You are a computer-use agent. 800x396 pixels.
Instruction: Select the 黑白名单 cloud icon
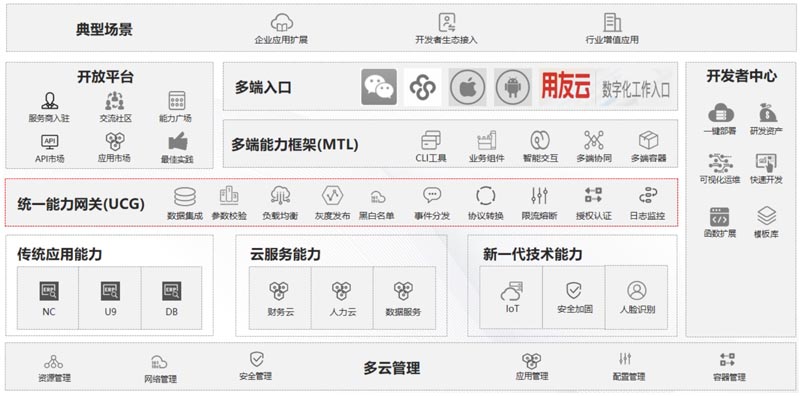pyautogui.click(x=378, y=197)
